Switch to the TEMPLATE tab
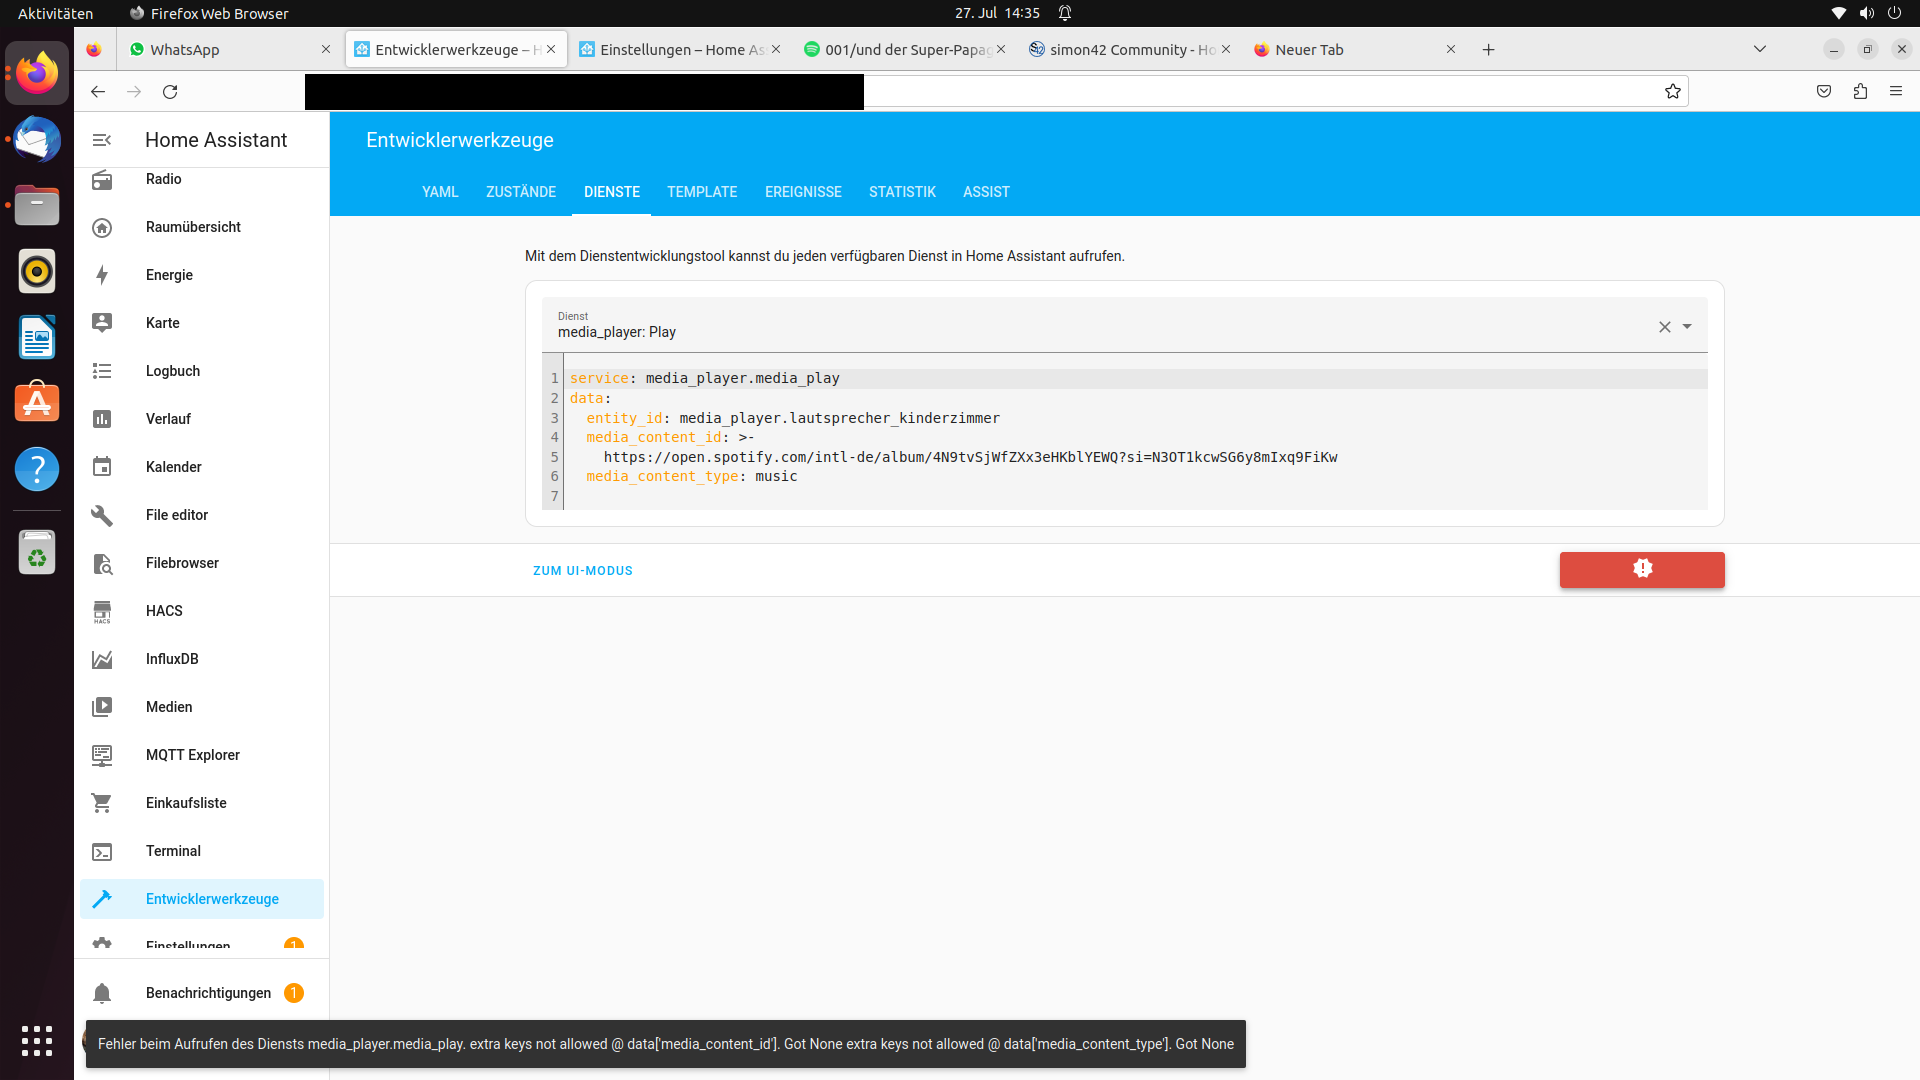This screenshot has width=1920, height=1080. pos(702,192)
